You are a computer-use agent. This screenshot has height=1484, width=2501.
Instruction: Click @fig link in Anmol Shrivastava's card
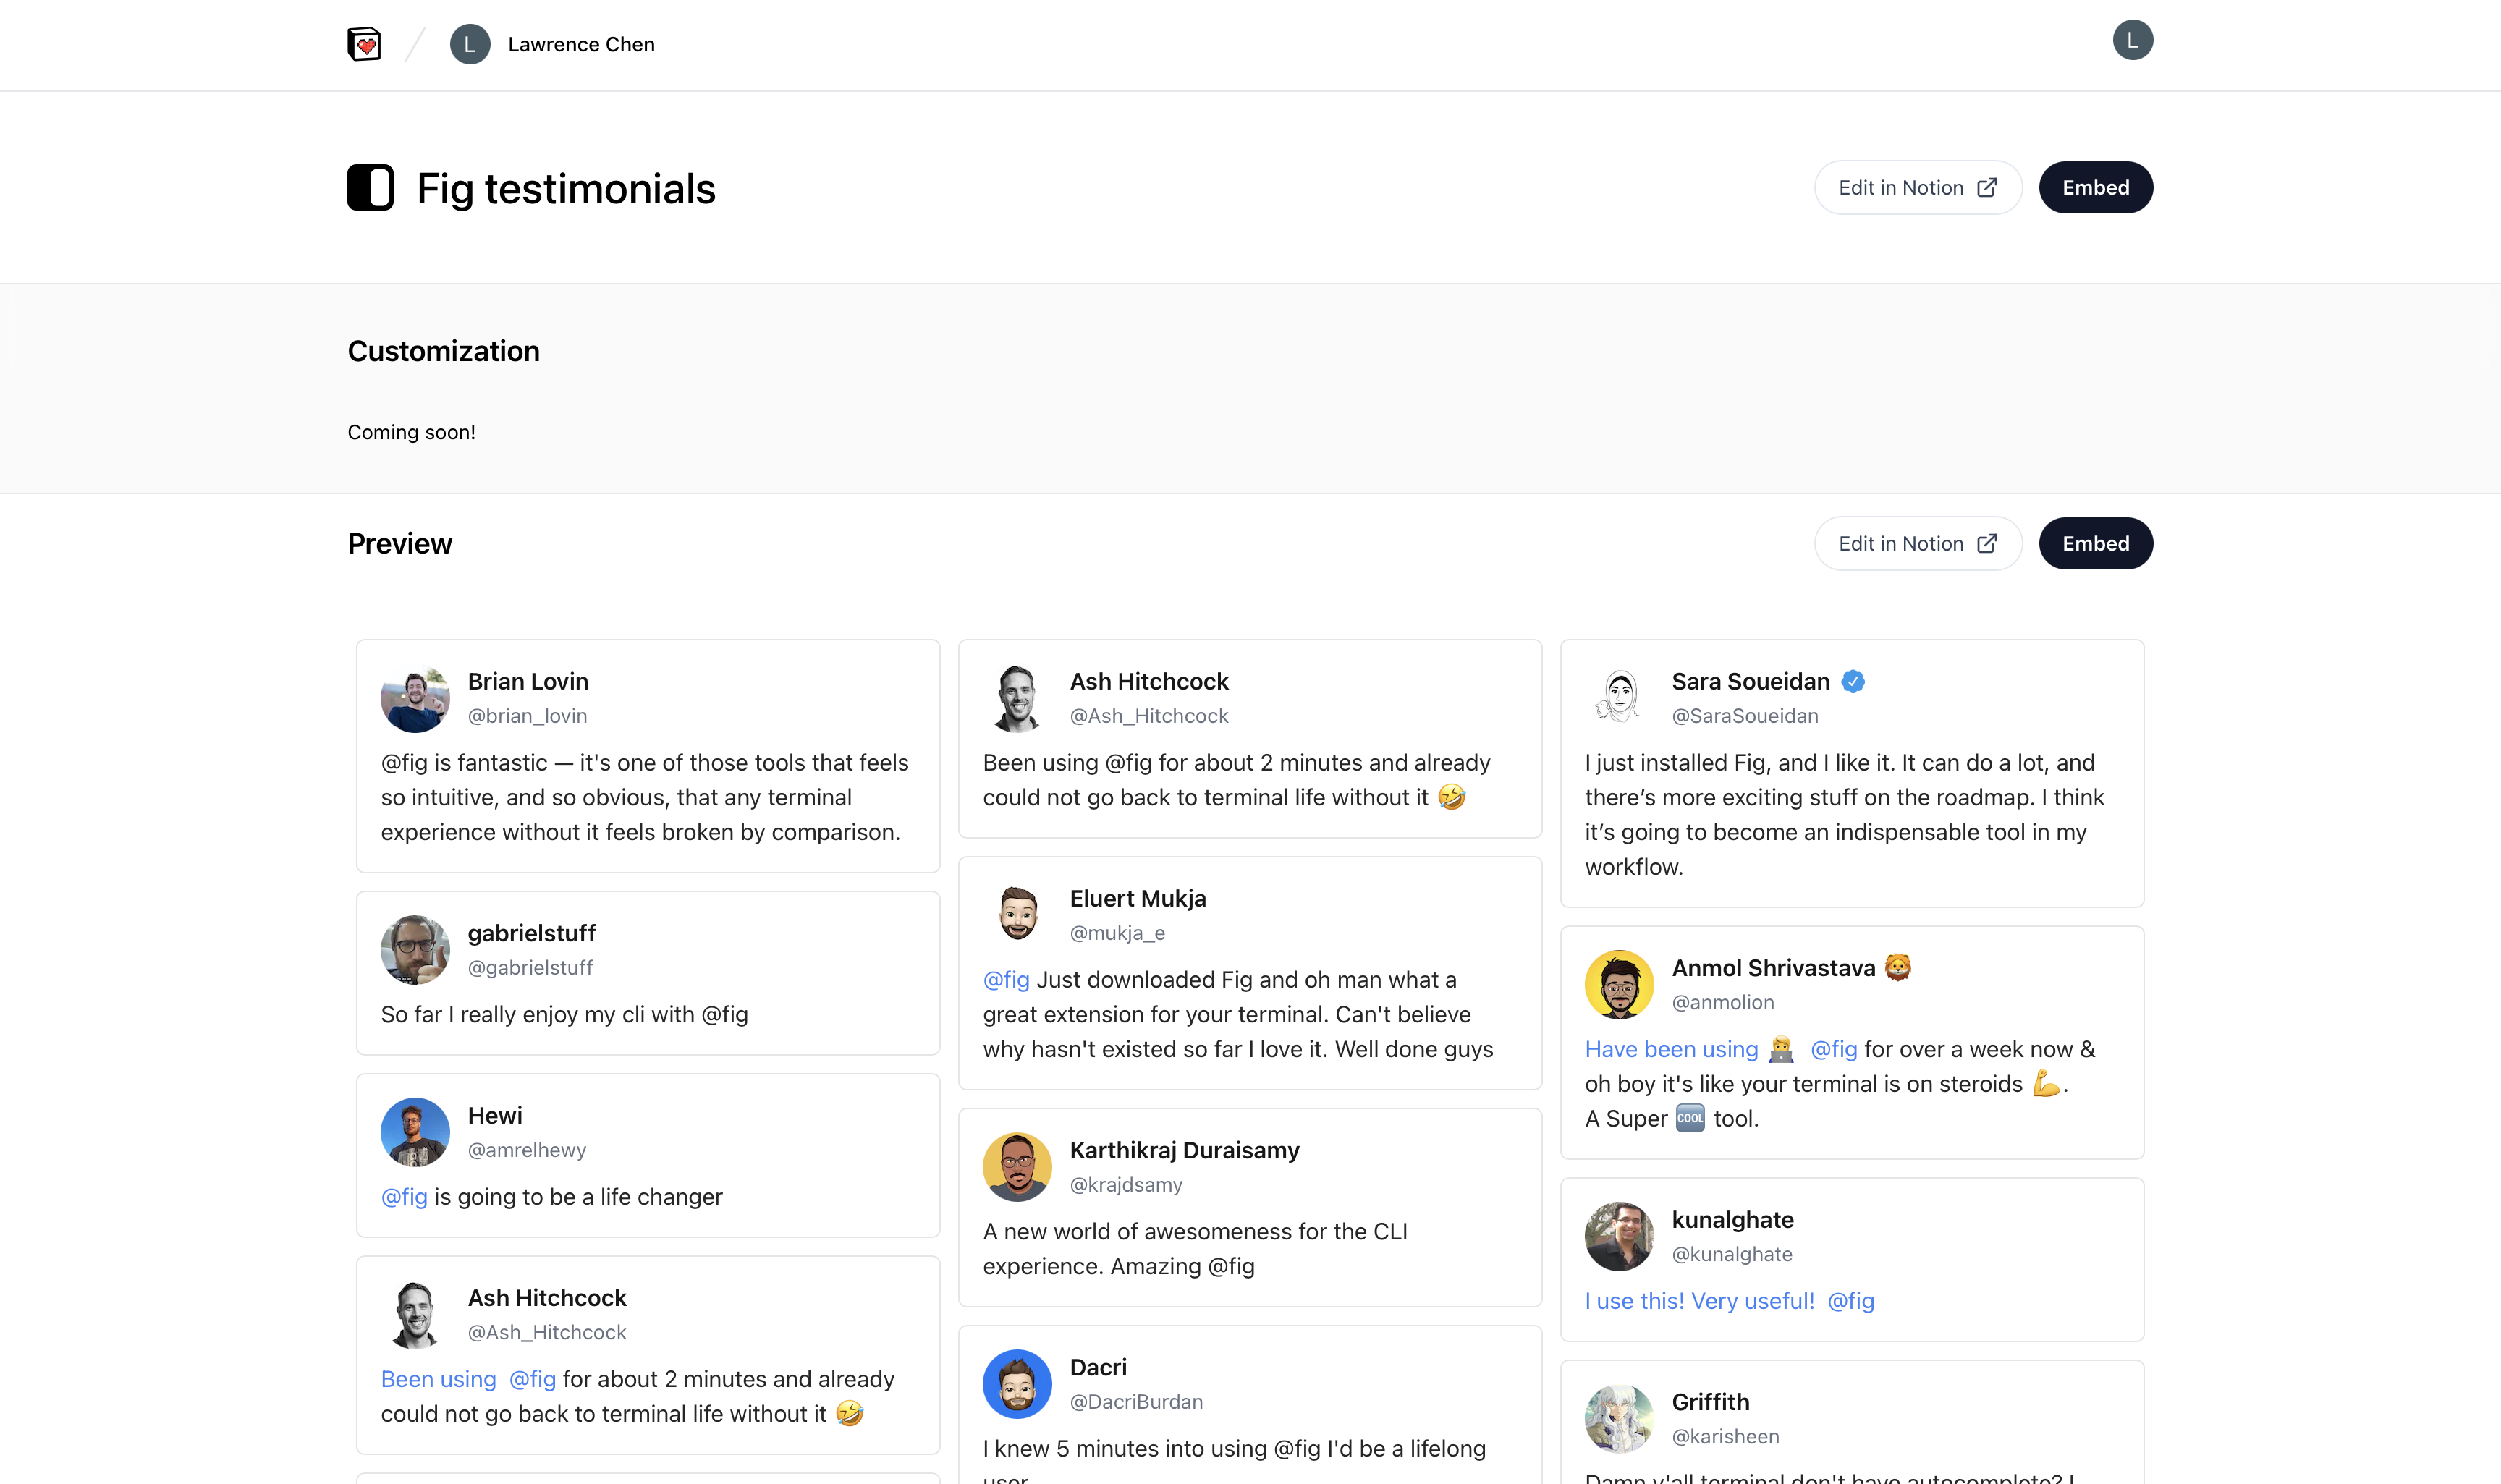[1834, 1049]
